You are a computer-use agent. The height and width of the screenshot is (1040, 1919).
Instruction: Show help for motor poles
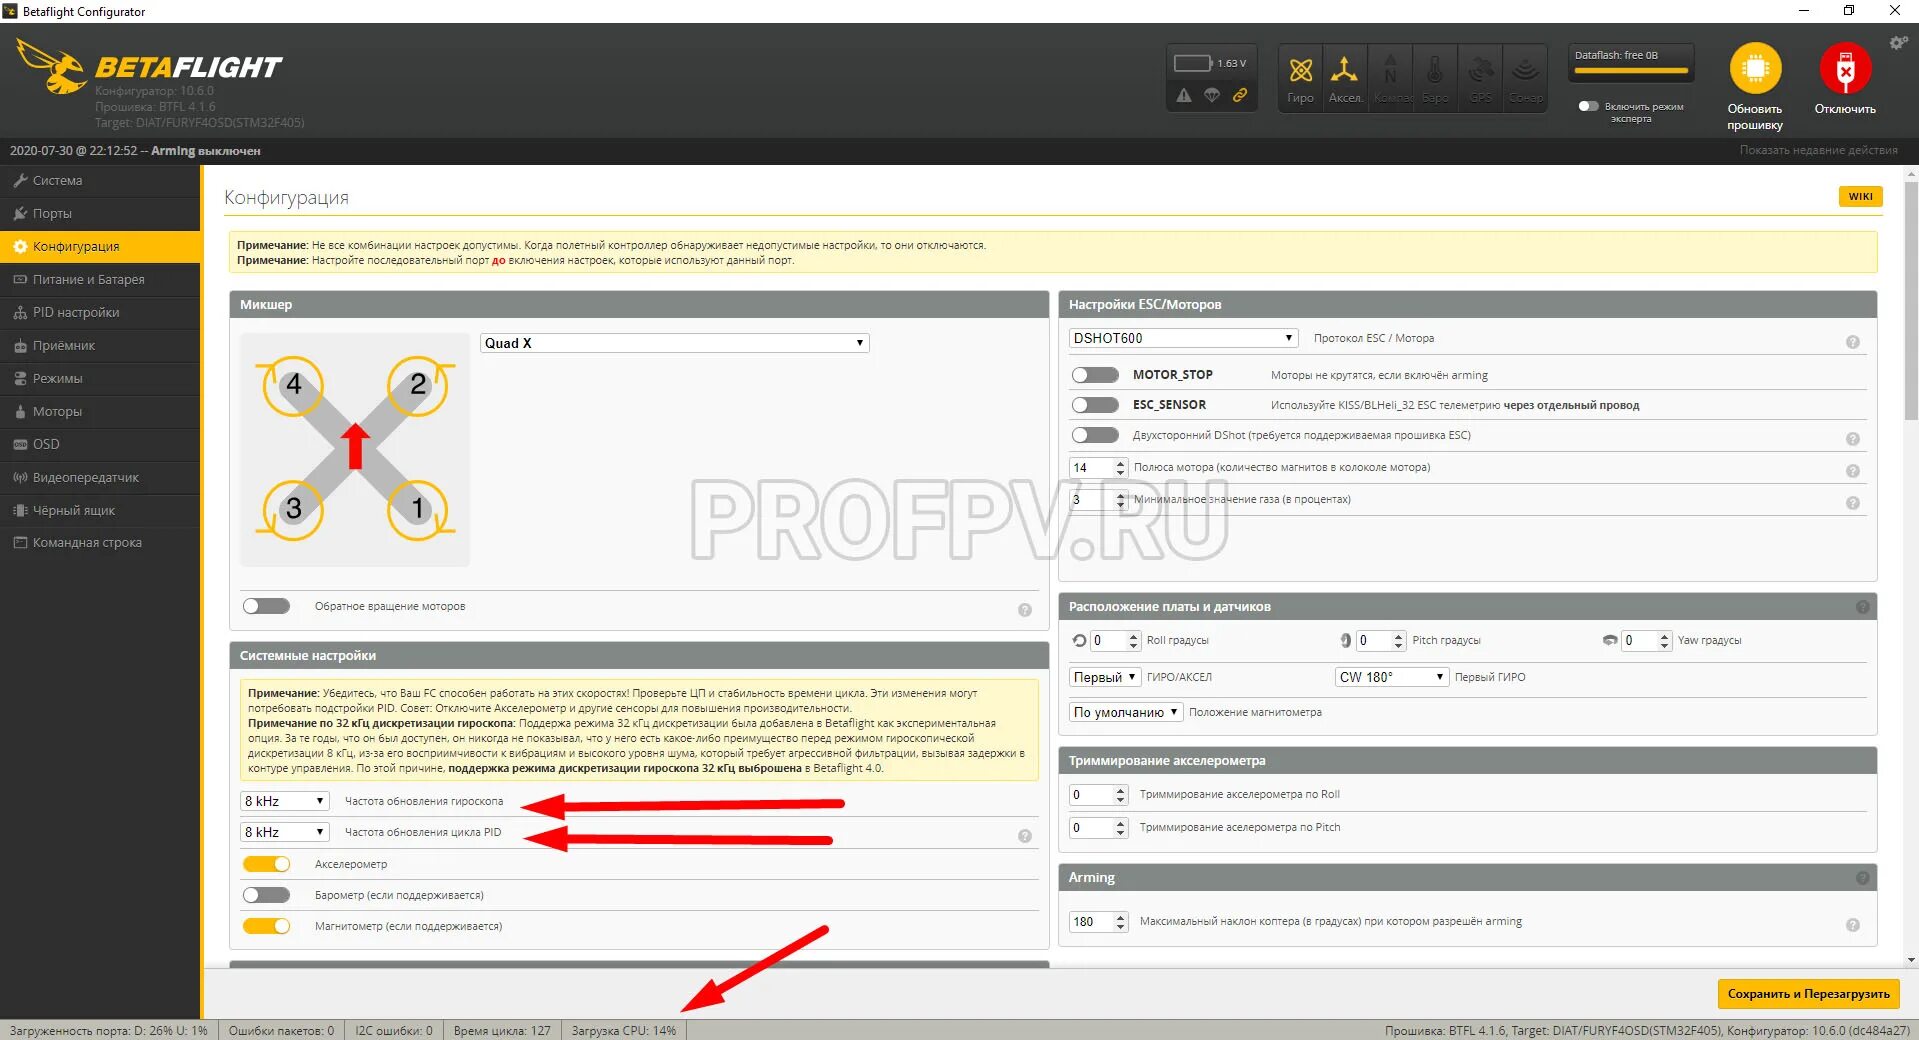(x=1853, y=471)
